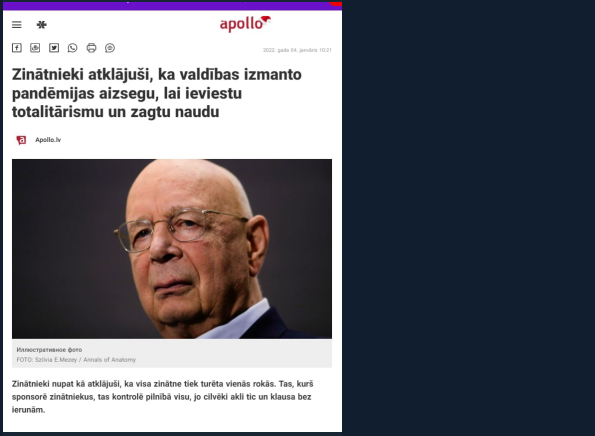Open the hamburger navigation menu
This screenshot has height=436, width=595.
(x=17, y=25)
